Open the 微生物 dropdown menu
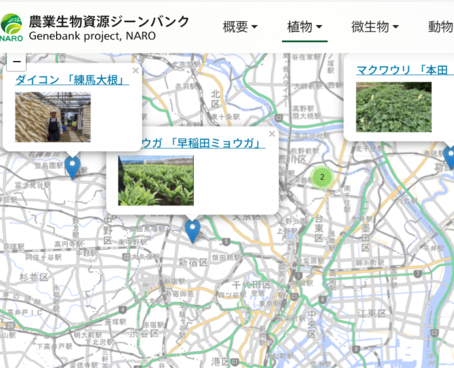 [375, 27]
